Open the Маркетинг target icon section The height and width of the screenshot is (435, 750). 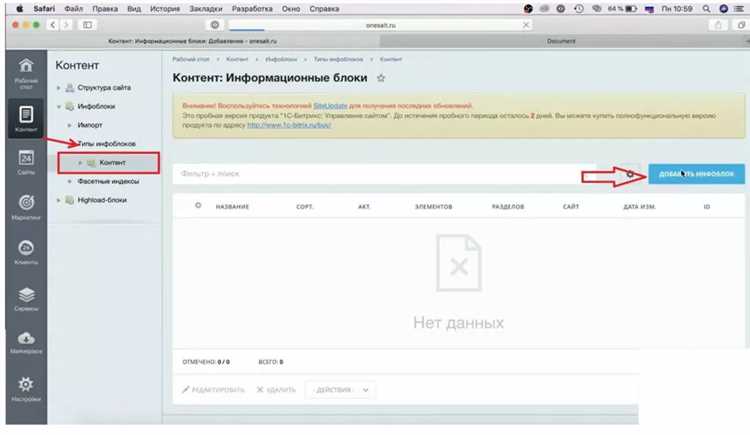[x=26, y=207]
